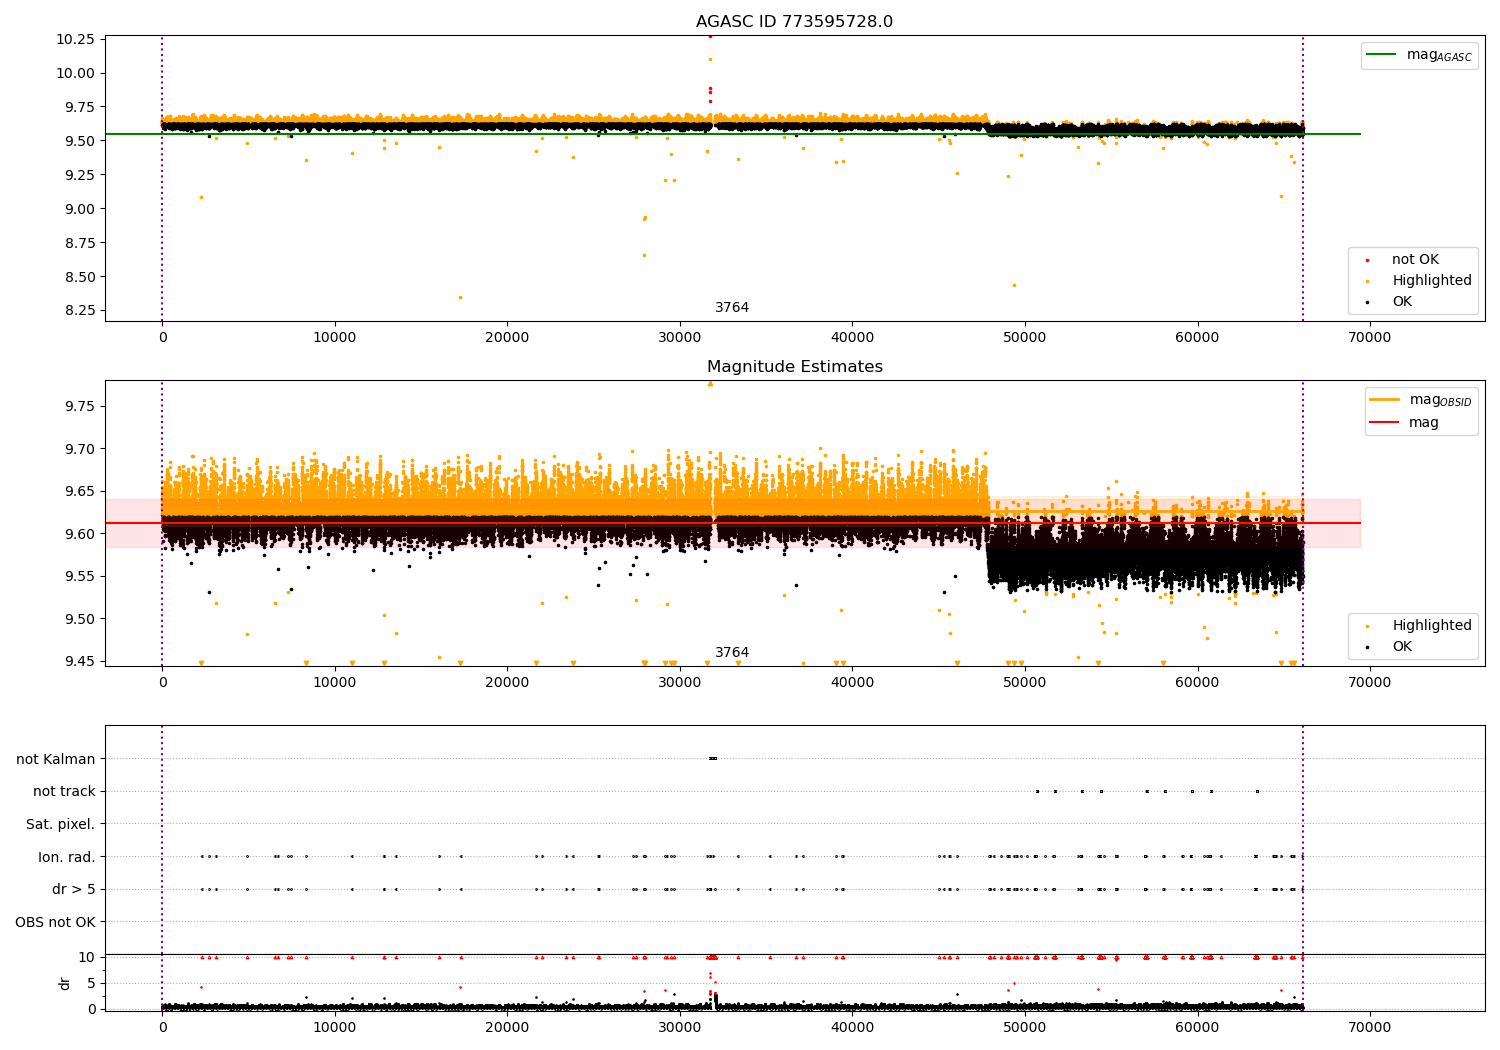This screenshot has width=1500, height=1050.
Task: Click the 'not Kalman' row label
Action: click(x=56, y=759)
